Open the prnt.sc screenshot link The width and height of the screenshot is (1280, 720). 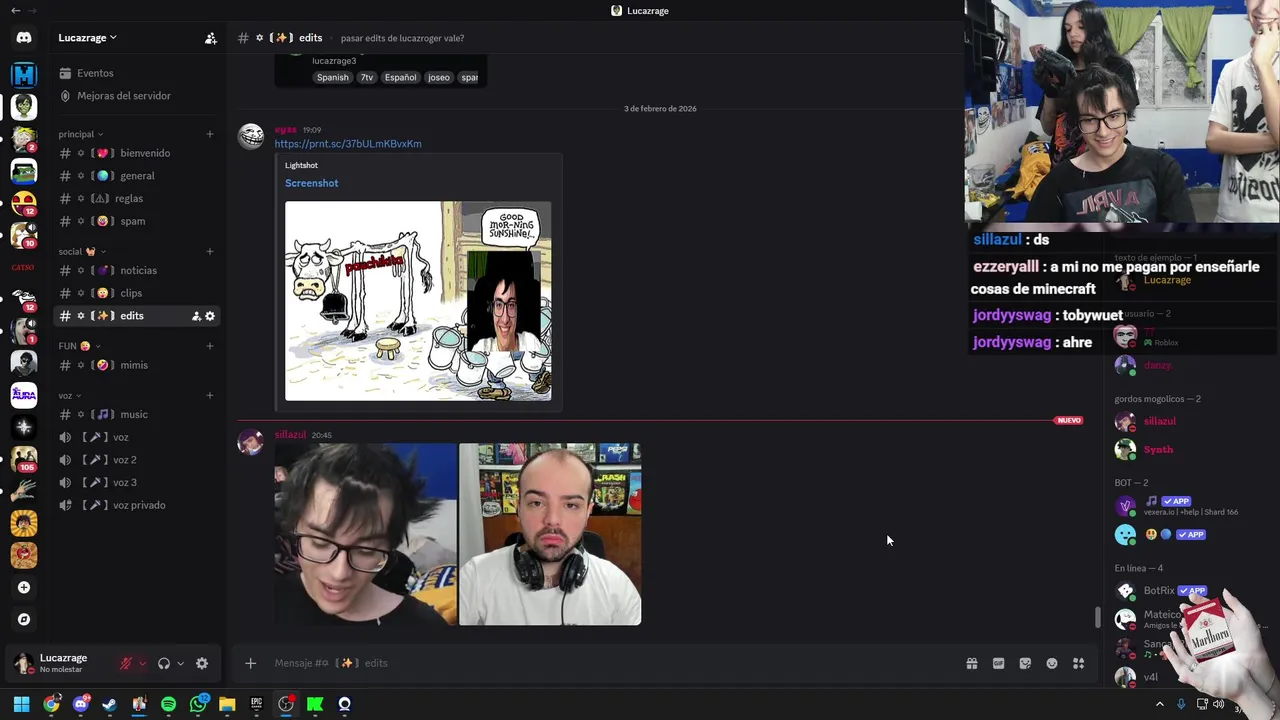point(348,144)
